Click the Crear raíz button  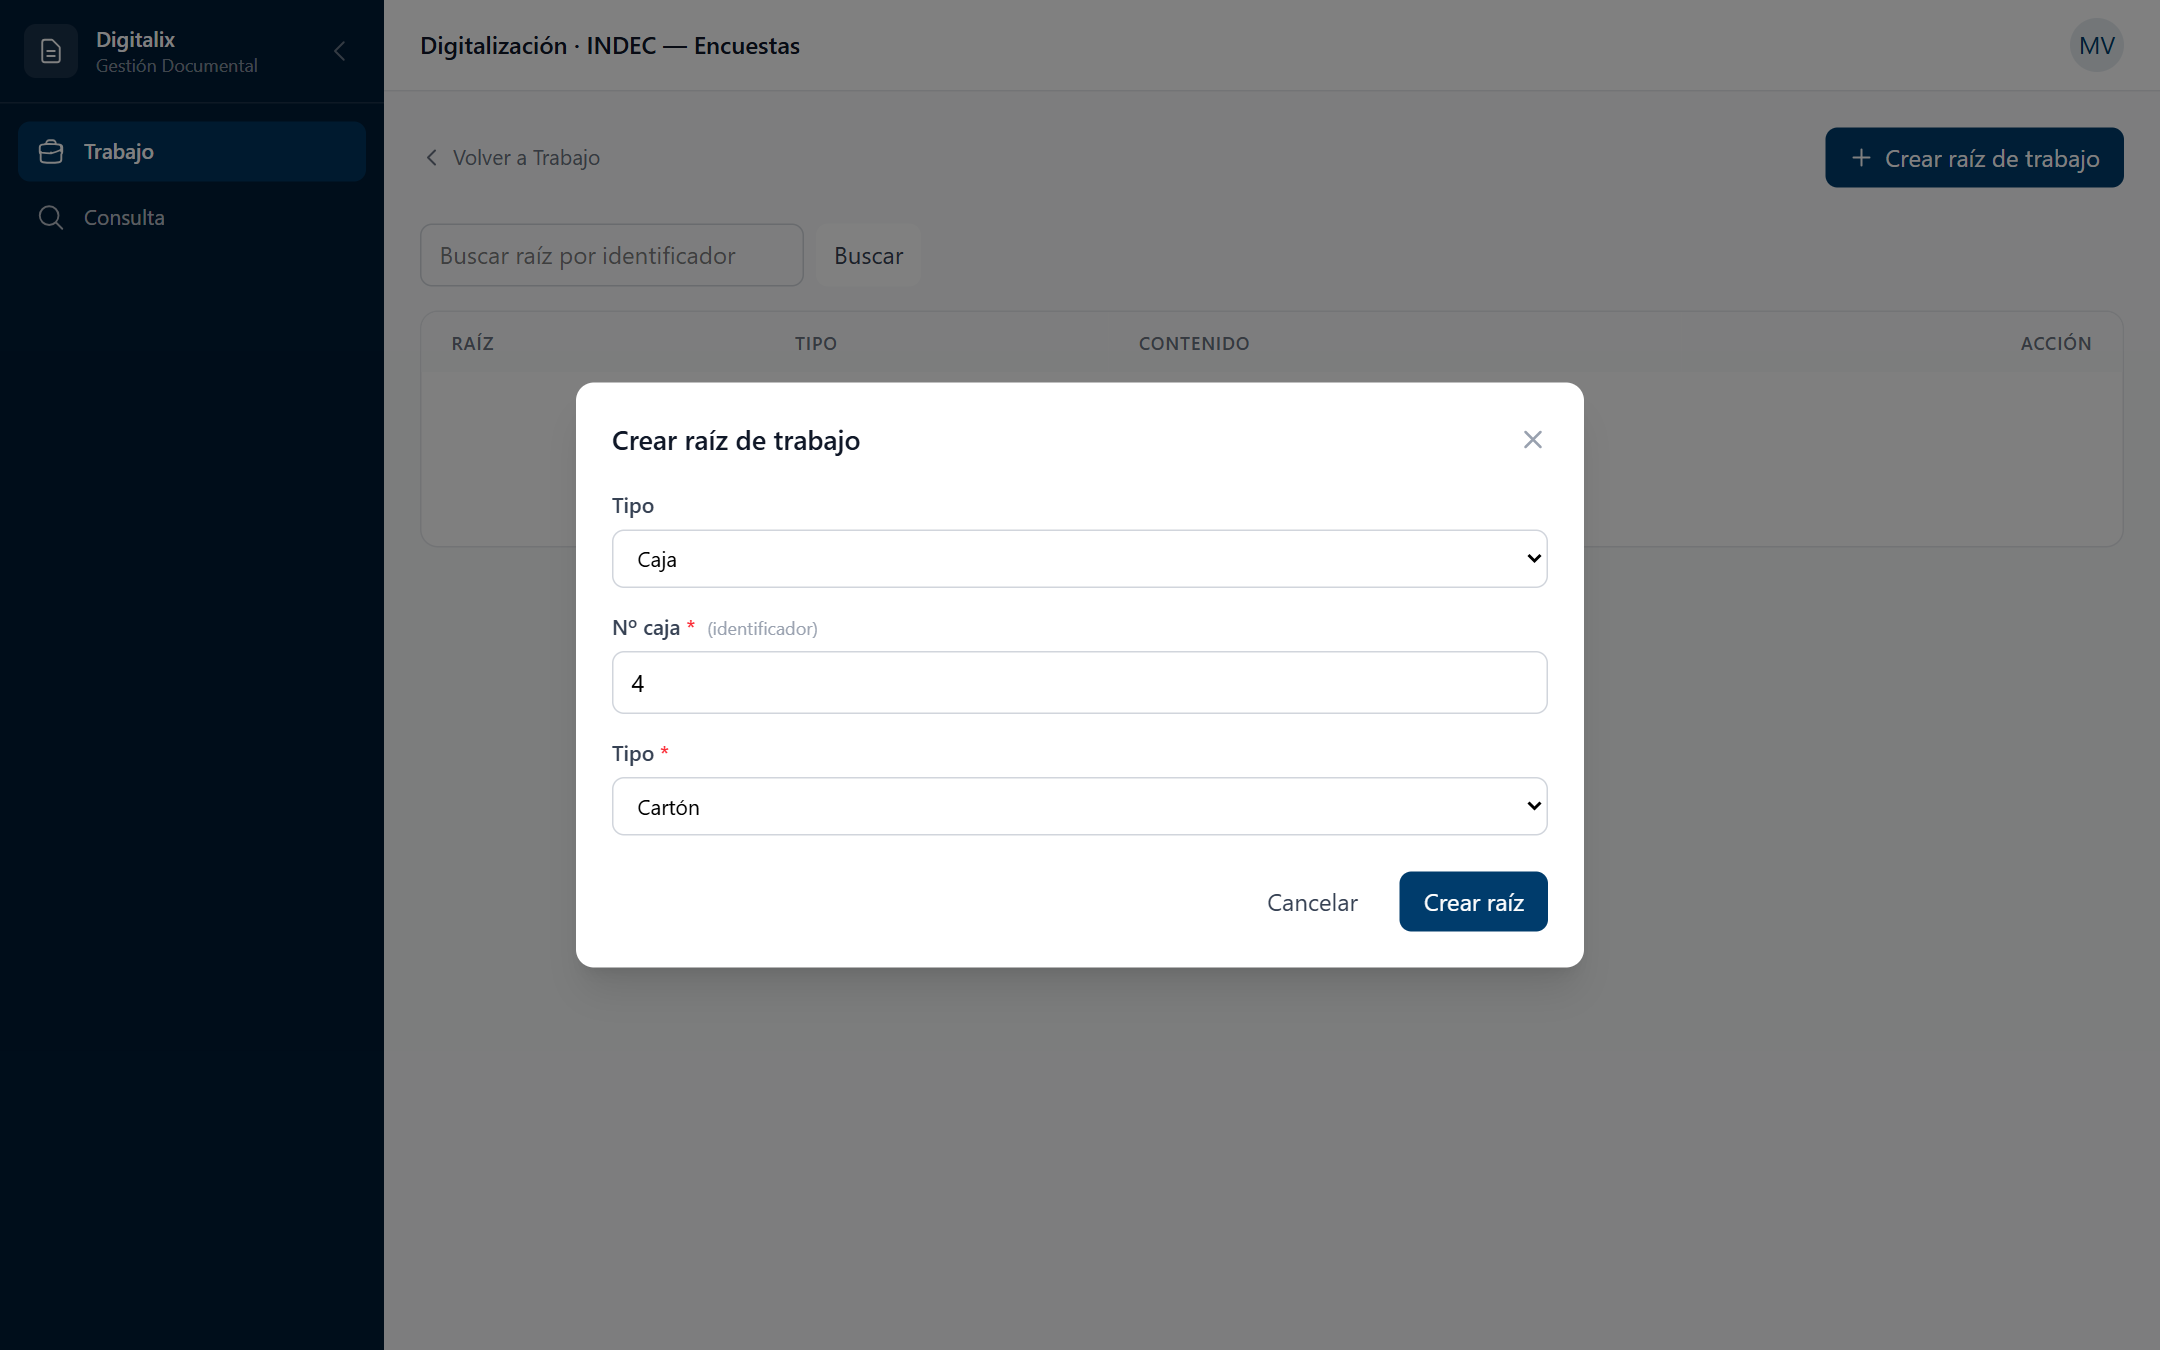1473,902
